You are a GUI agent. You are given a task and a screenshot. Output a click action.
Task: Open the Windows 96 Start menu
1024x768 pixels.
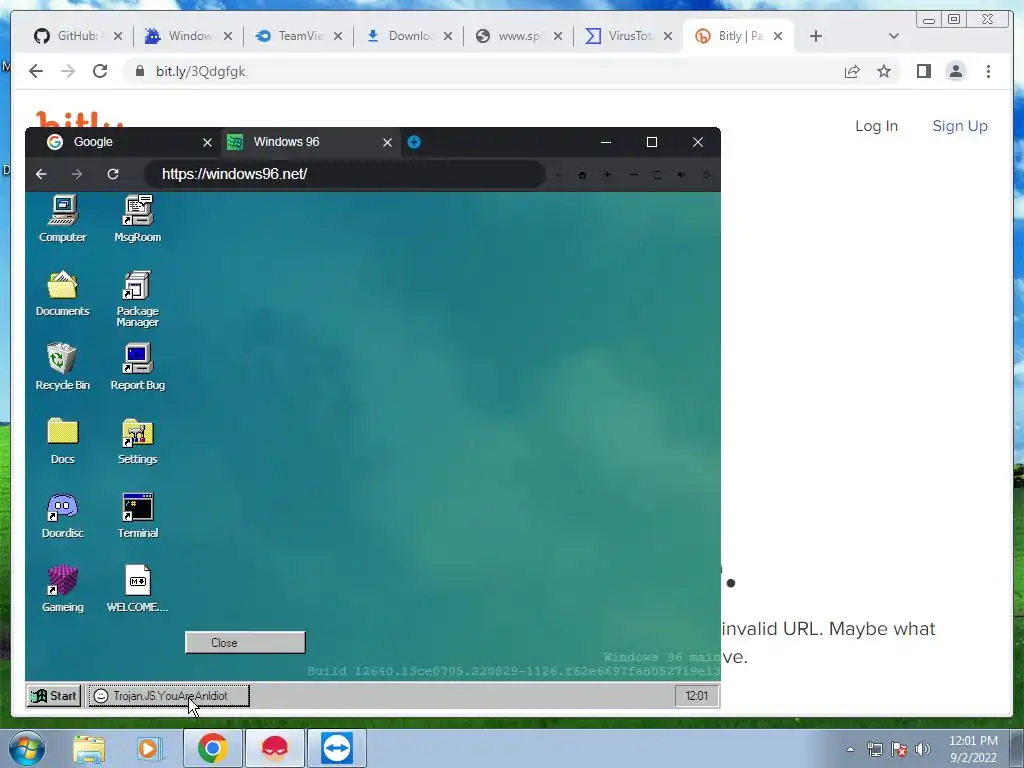[x=54, y=696]
